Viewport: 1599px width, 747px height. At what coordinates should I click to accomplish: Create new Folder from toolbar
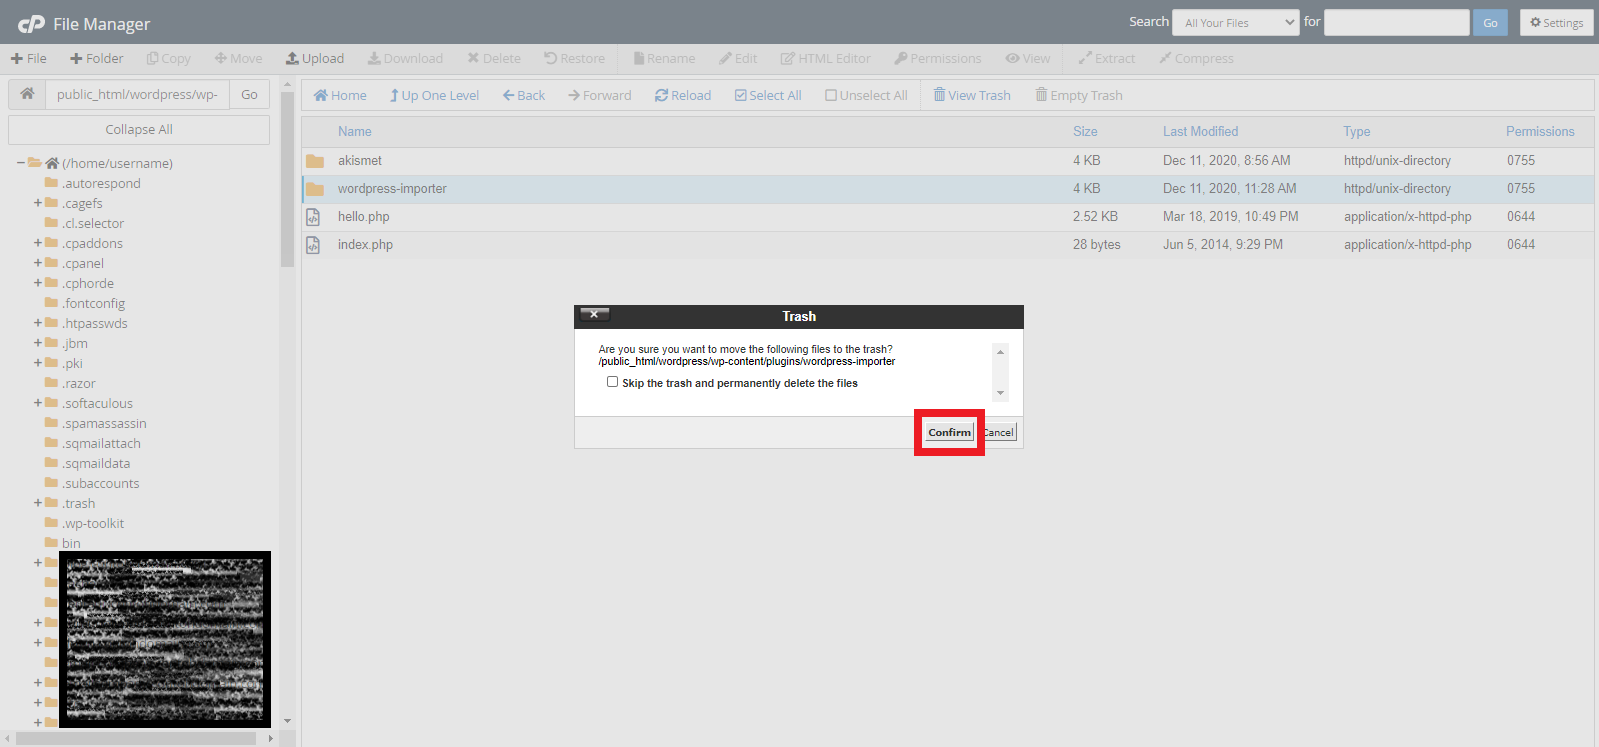click(x=97, y=59)
